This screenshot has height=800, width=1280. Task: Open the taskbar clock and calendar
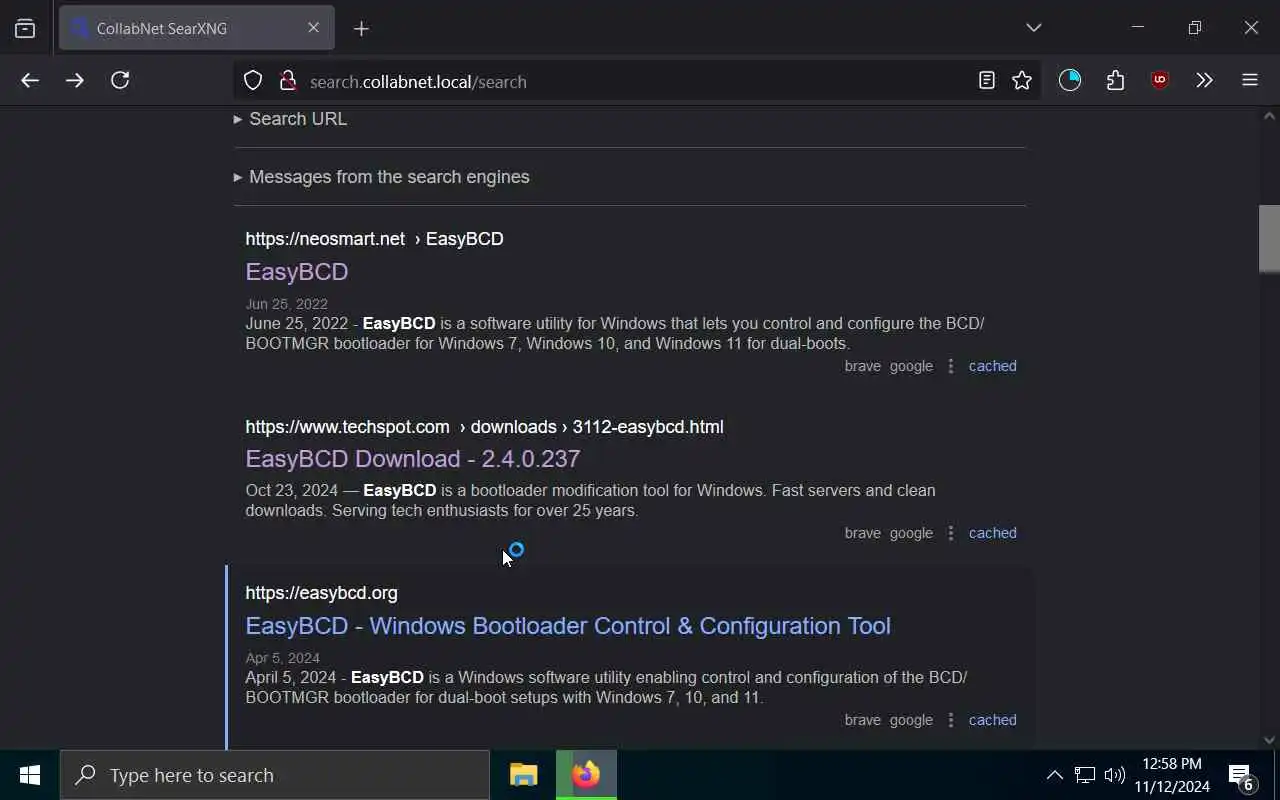(x=1172, y=775)
